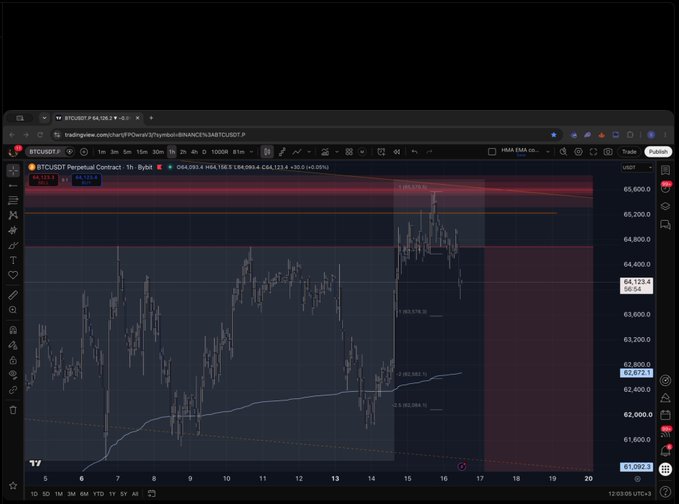
Task: Expand the circled chevron more menu
Action: [x=362, y=152]
